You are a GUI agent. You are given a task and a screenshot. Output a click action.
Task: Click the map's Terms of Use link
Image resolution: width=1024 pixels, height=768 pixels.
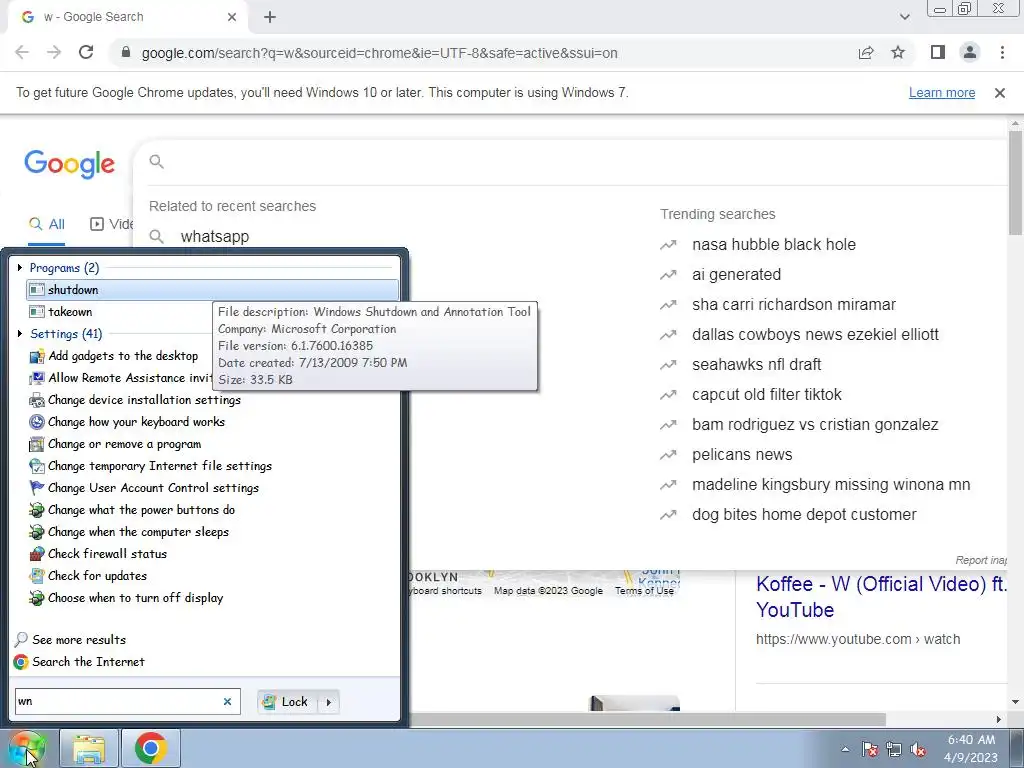(x=644, y=590)
